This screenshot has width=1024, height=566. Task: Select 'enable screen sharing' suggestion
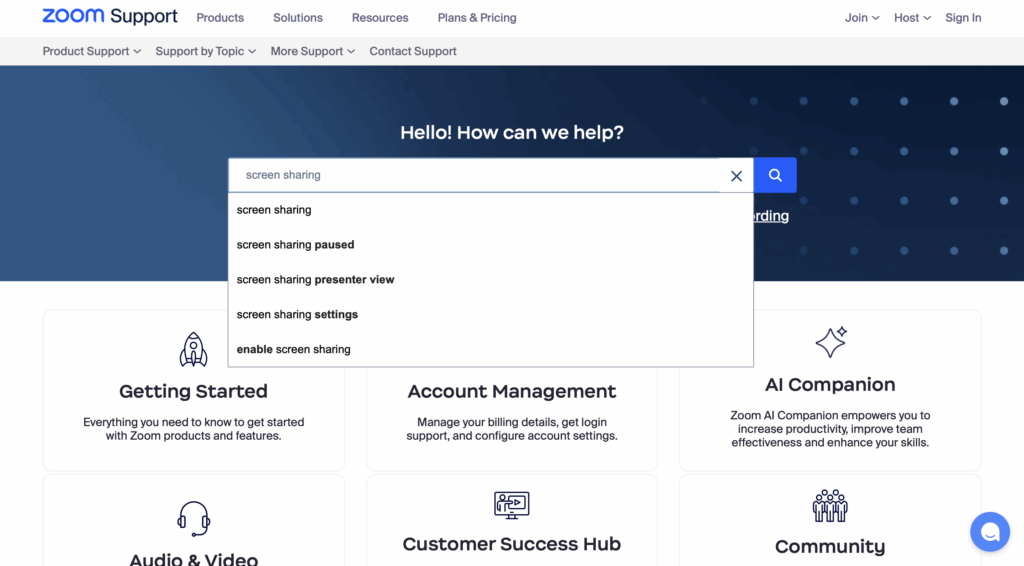click(x=490, y=349)
